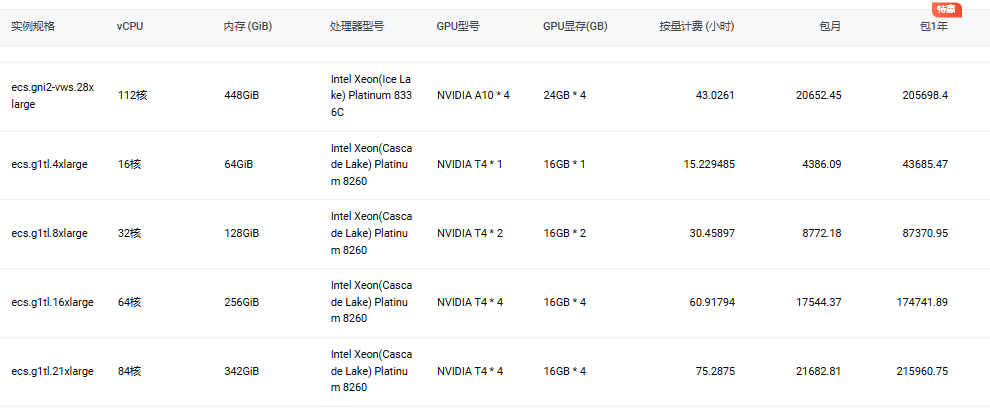Screen dimensions: 990x410
Task: Click the ecs.g1tl.16xlarge instance name
Action: 52,303
